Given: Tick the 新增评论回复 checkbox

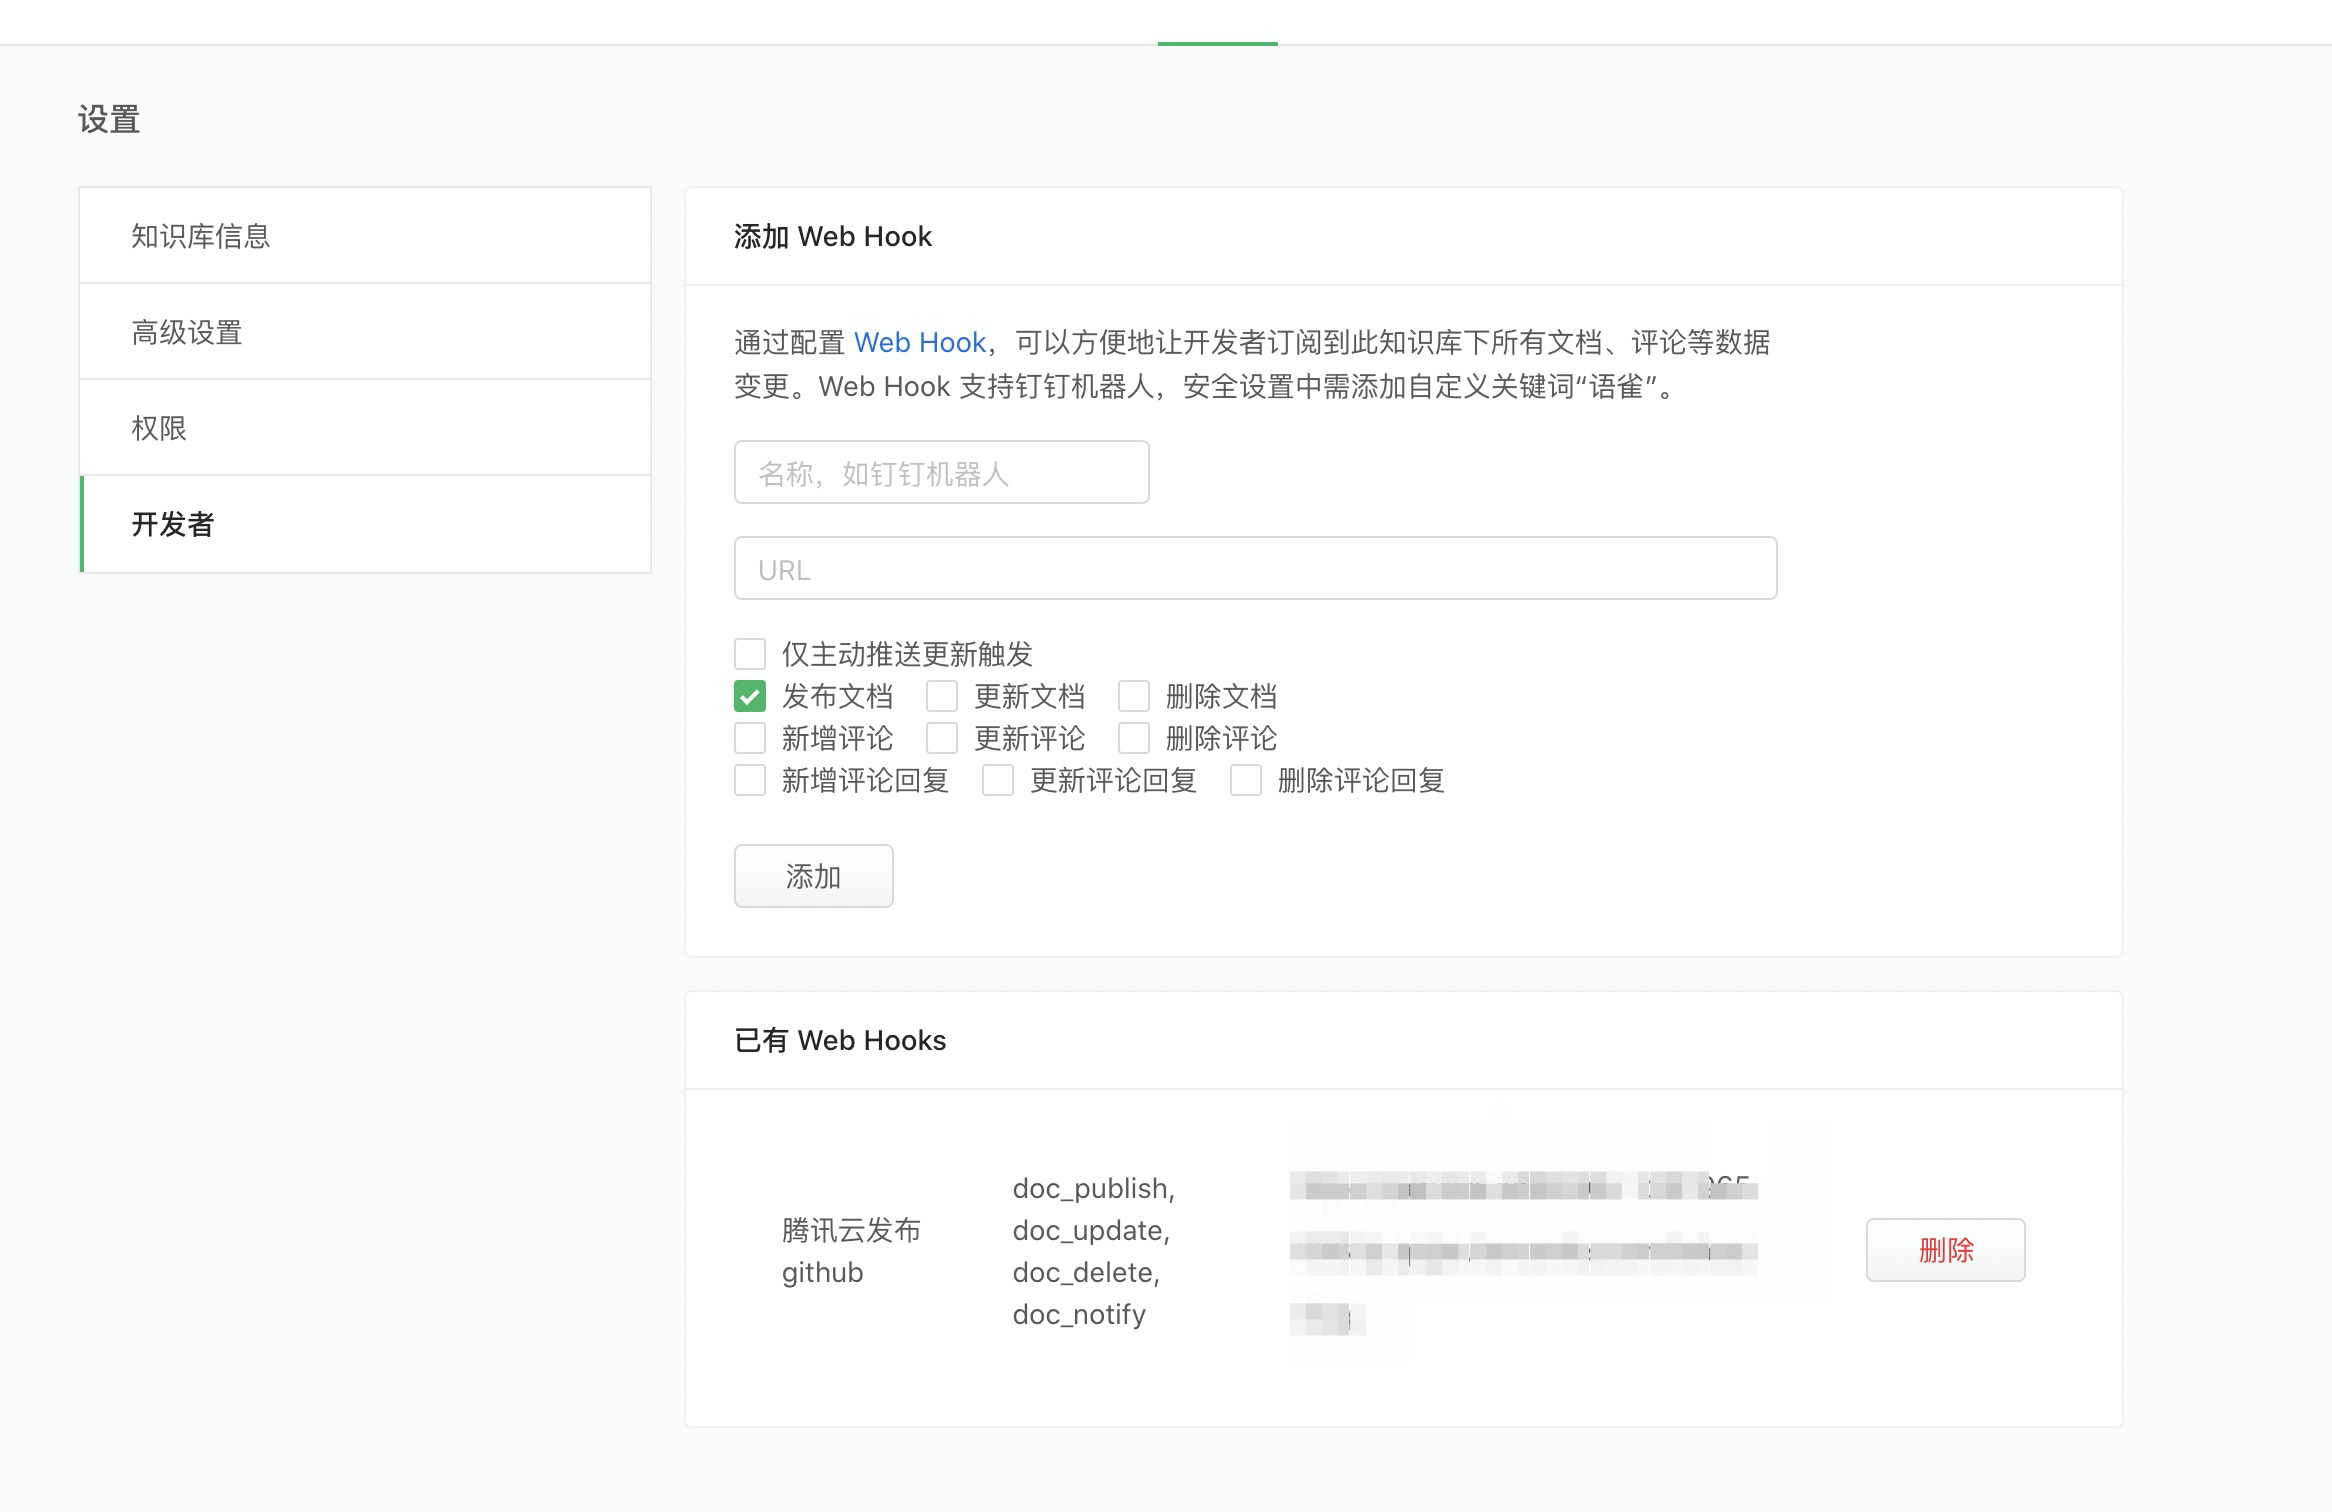Looking at the screenshot, I should click(x=750, y=780).
